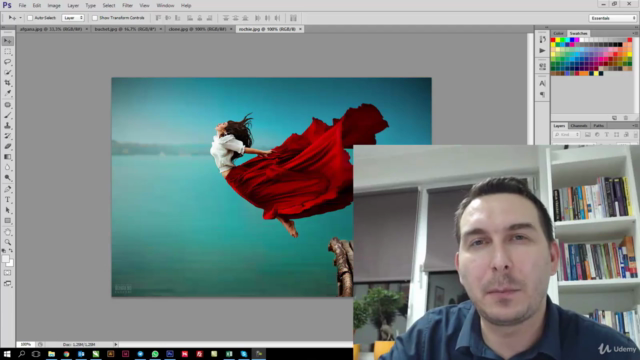Select the Blur tool
Screen dimensions: 640x360
point(8,167)
